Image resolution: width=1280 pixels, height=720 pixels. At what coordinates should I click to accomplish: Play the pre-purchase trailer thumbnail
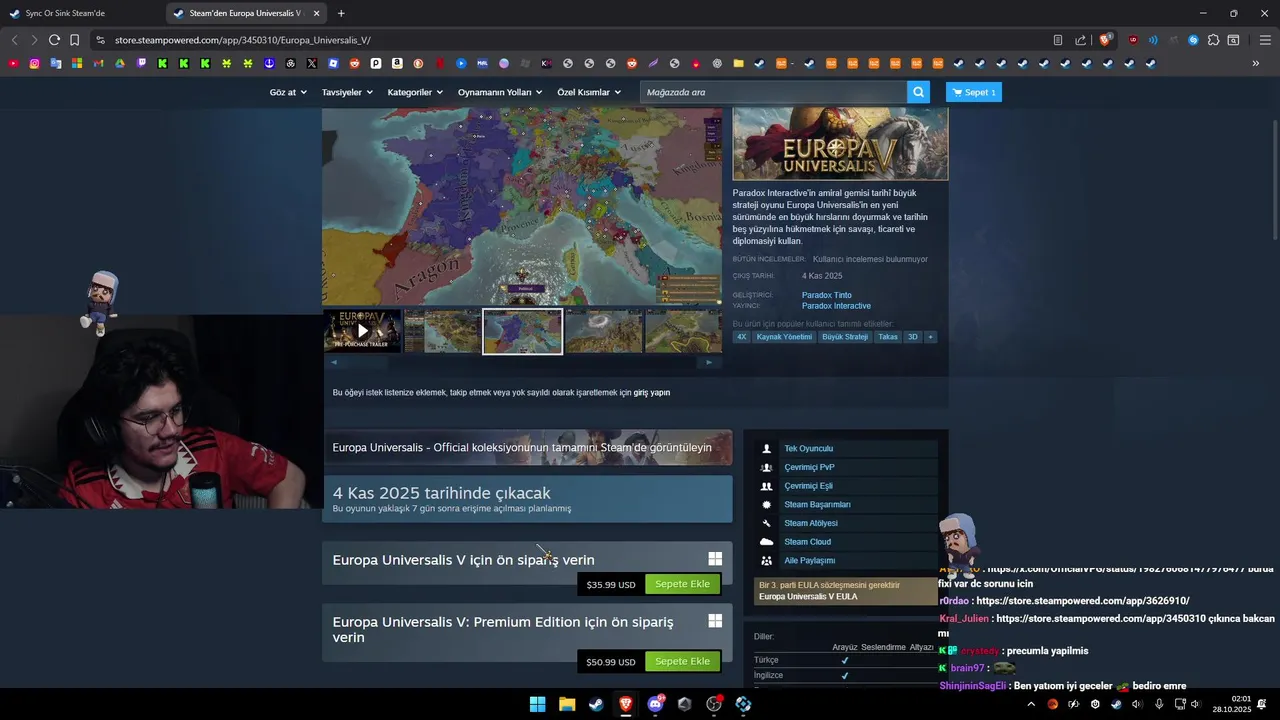pos(362,331)
